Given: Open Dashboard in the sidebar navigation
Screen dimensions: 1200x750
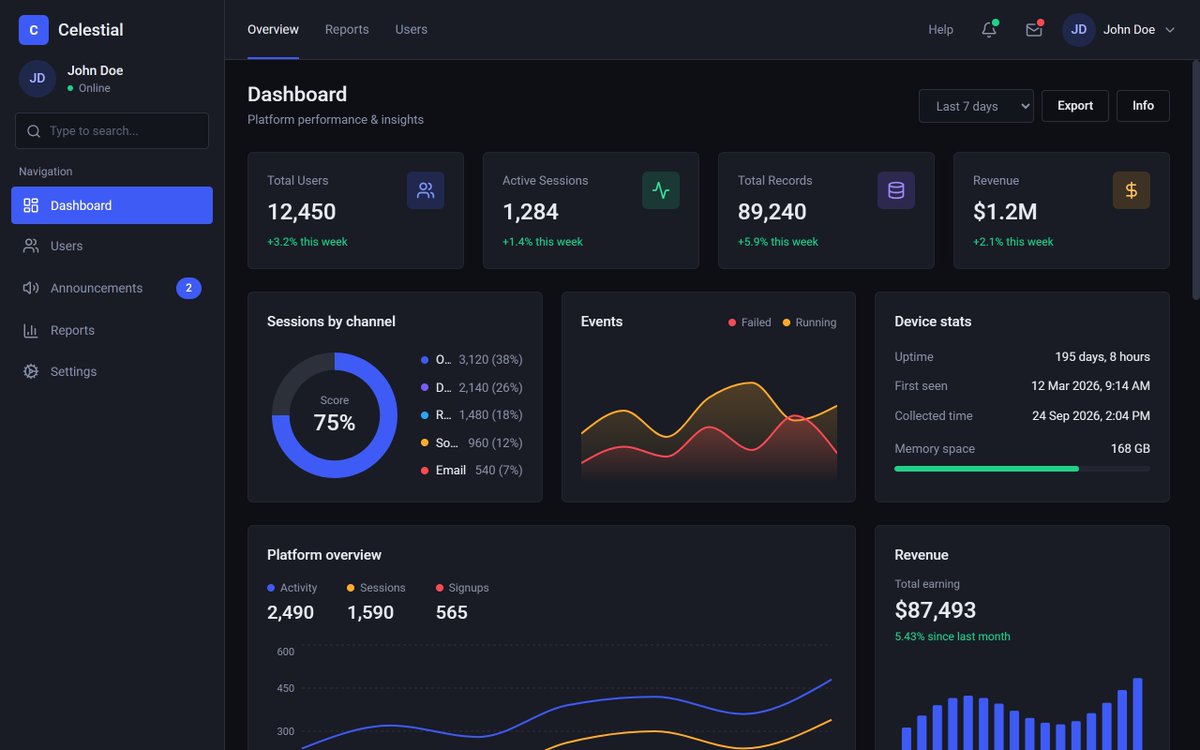Looking at the screenshot, I should coord(112,205).
